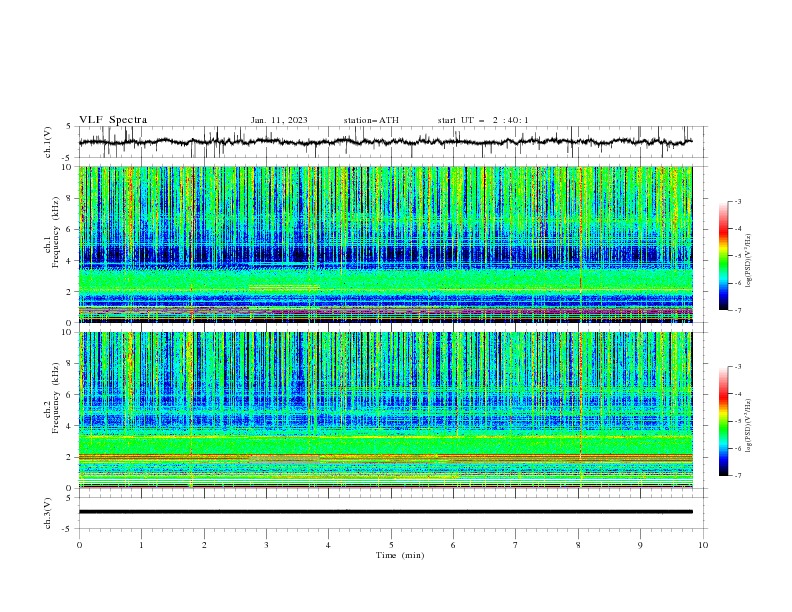792x612 pixels.
Task: Click the "6" kHz tick of ch.2 spectrogram
Action: (x=69, y=394)
